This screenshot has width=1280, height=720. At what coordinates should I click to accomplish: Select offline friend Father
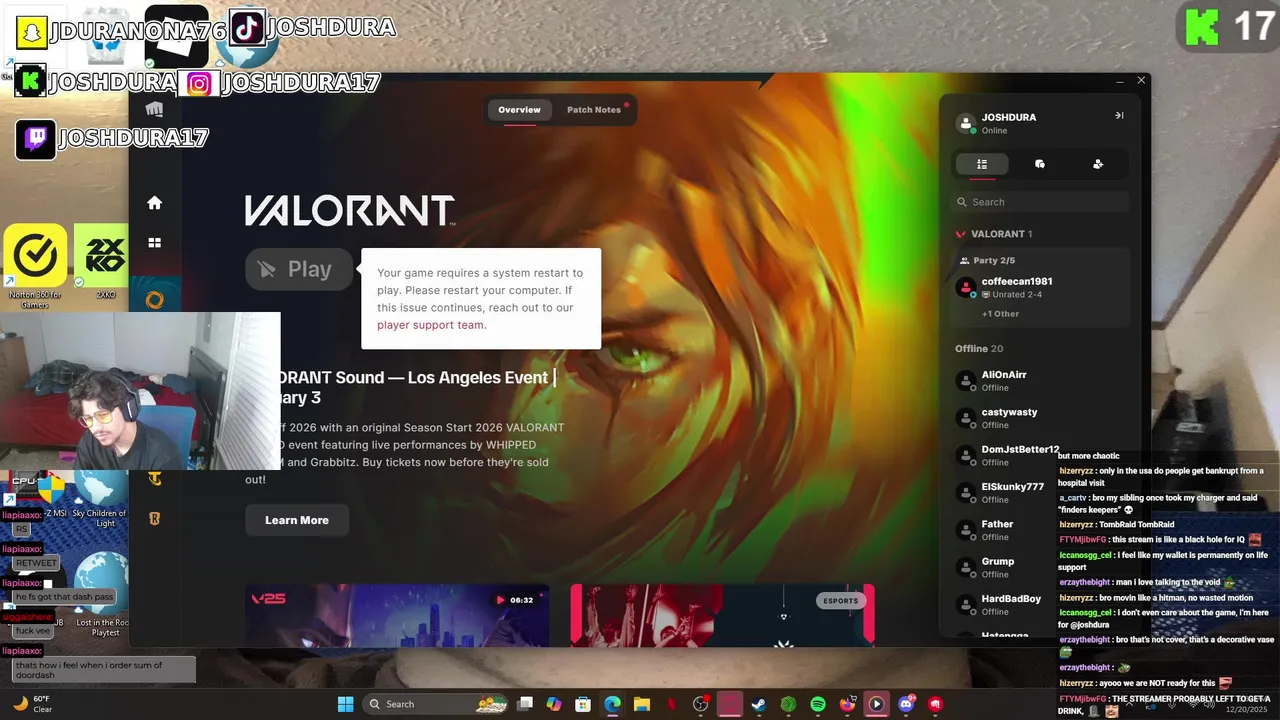pyautogui.click(x=1040, y=530)
